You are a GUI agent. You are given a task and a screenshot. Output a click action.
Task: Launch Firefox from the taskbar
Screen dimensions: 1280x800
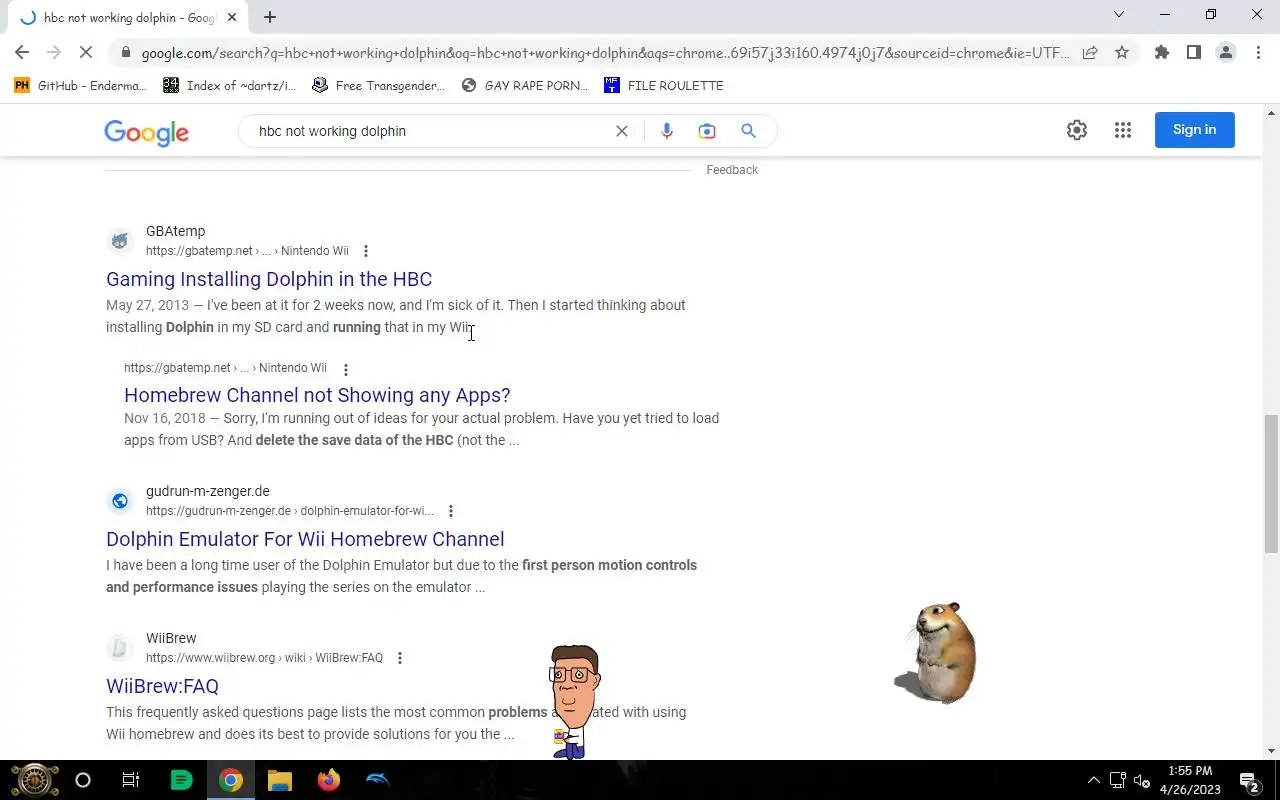click(328, 780)
